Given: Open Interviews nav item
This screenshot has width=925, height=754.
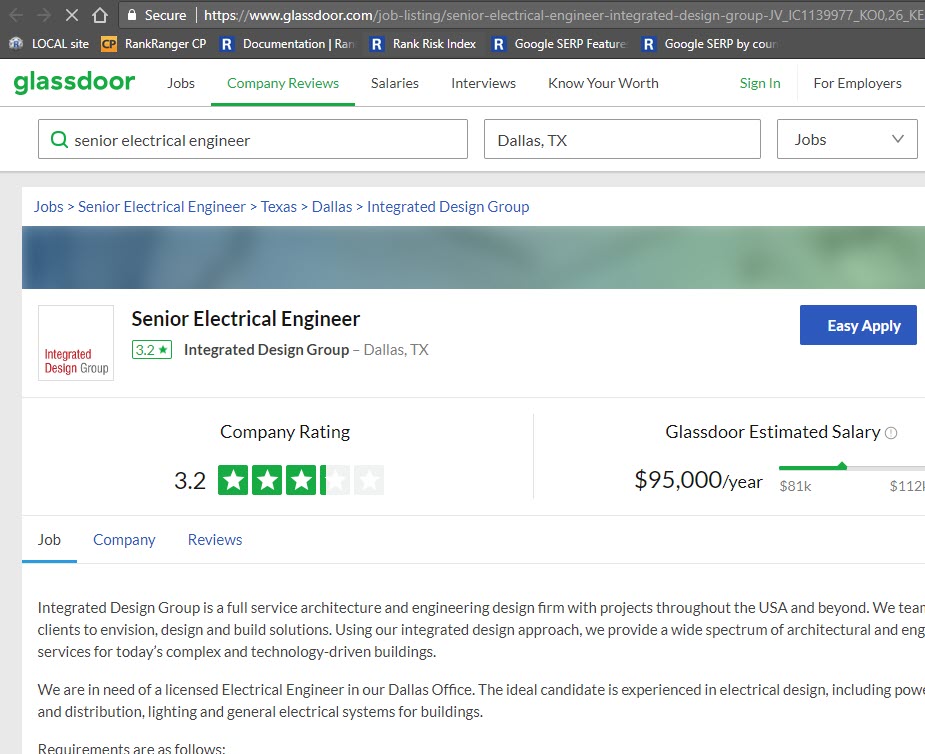Looking at the screenshot, I should point(483,83).
